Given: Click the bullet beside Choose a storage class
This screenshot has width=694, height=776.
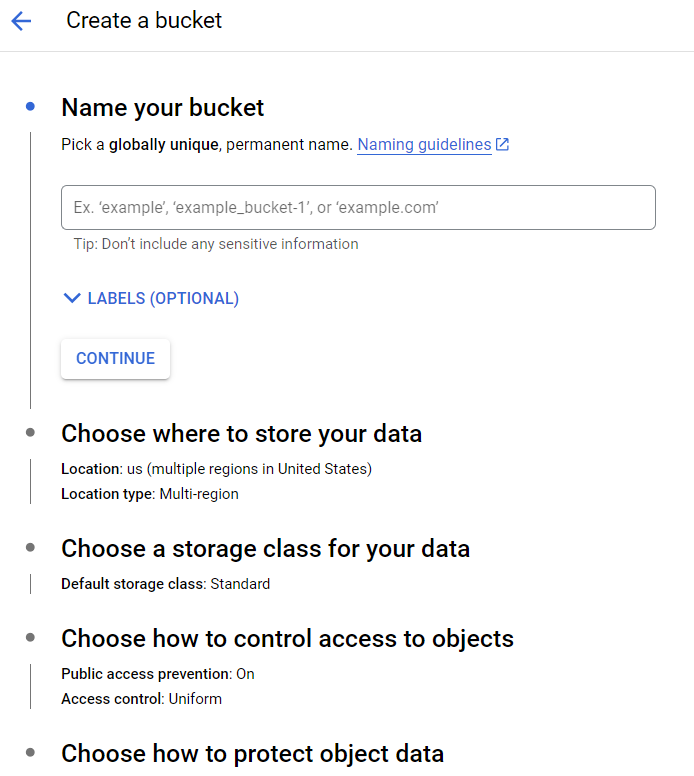Looking at the screenshot, I should [x=31, y=548].
